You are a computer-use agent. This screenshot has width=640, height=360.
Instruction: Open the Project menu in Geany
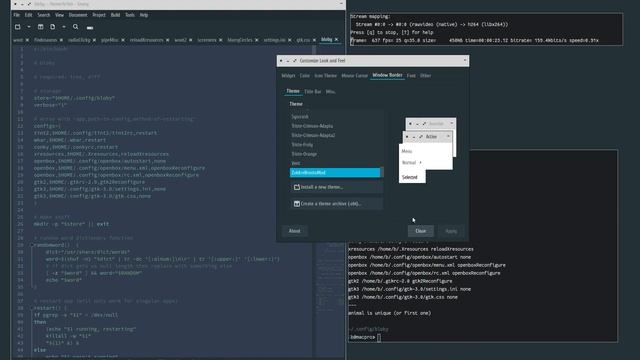(x=99, y=15)
